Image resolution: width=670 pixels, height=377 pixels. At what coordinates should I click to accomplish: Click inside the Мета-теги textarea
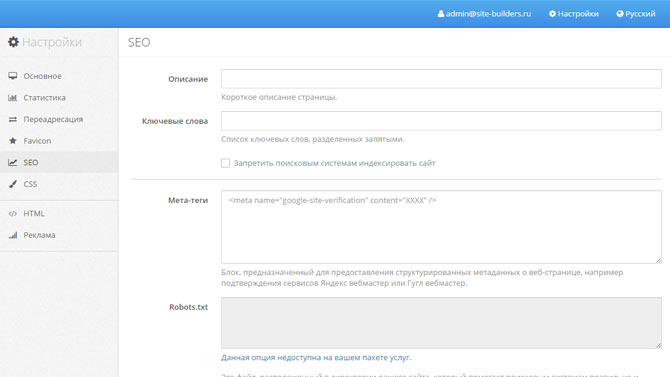pos(441,227)
